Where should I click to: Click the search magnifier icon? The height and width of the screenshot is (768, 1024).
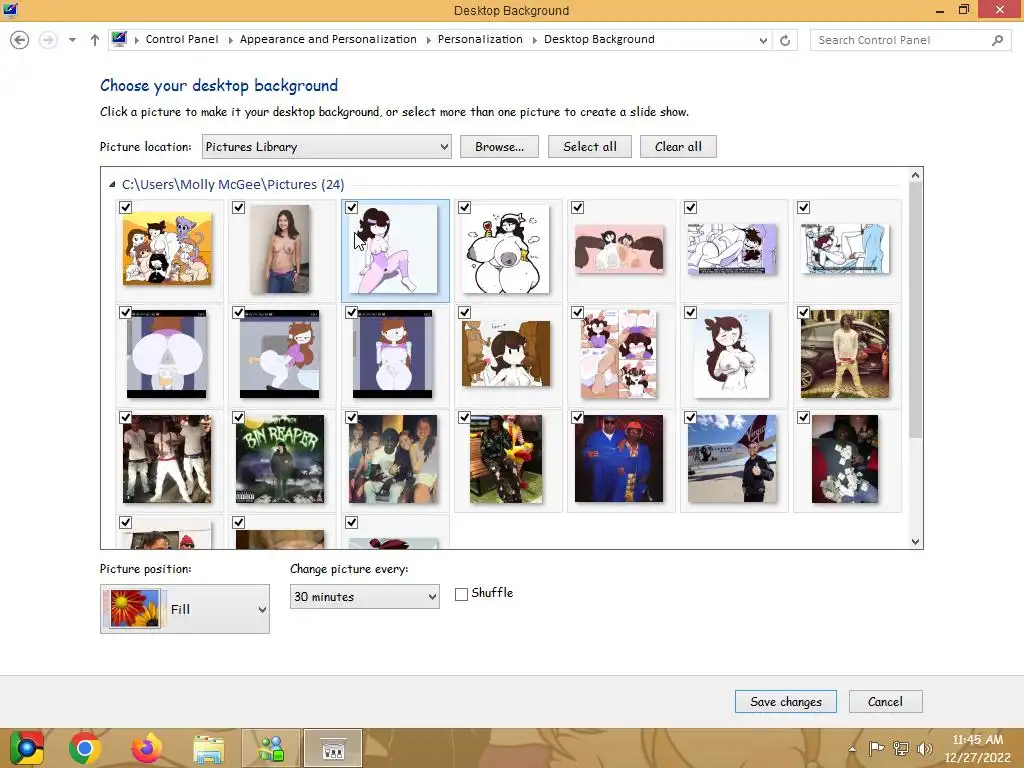(997, 40)
